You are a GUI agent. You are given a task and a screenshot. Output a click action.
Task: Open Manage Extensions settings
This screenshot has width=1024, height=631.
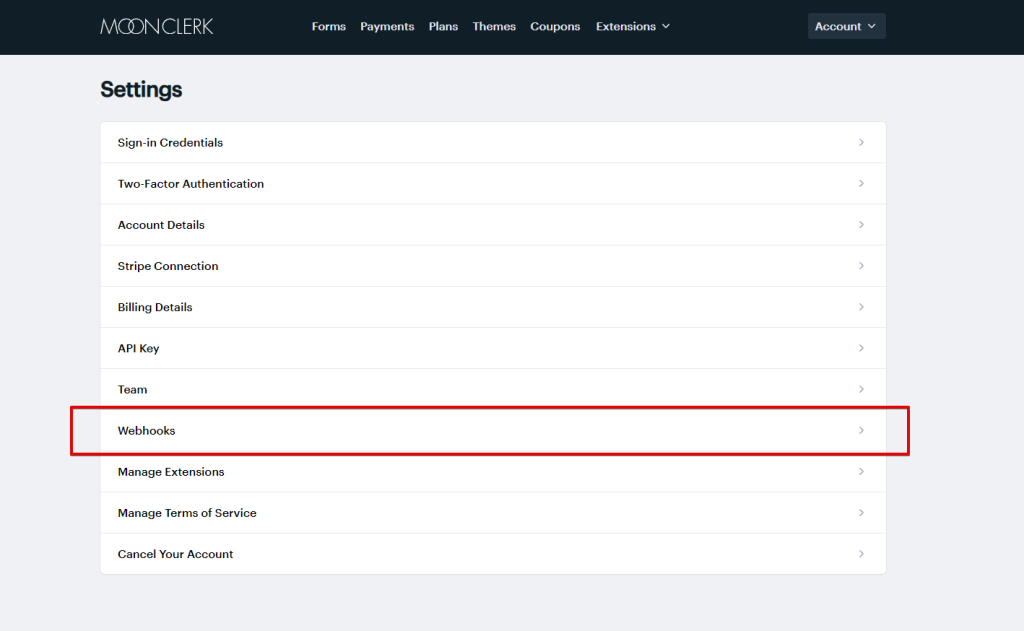pyautogui.click(x=171, y=472)
